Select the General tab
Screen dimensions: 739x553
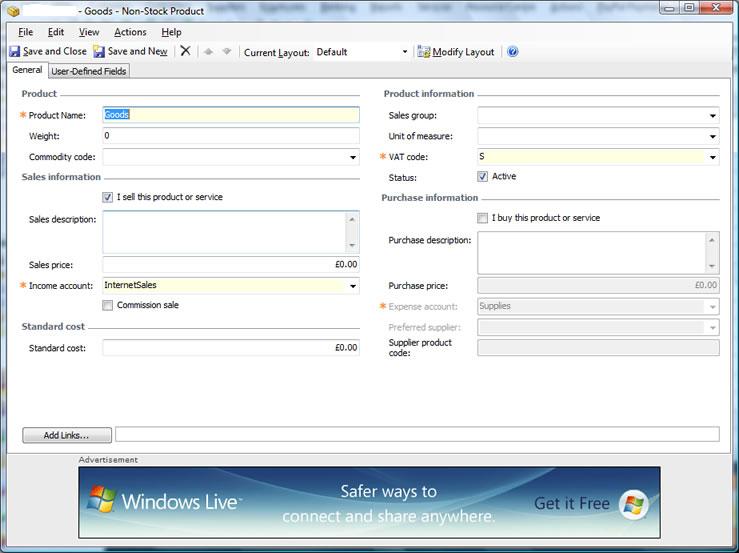tap(27, 70)
